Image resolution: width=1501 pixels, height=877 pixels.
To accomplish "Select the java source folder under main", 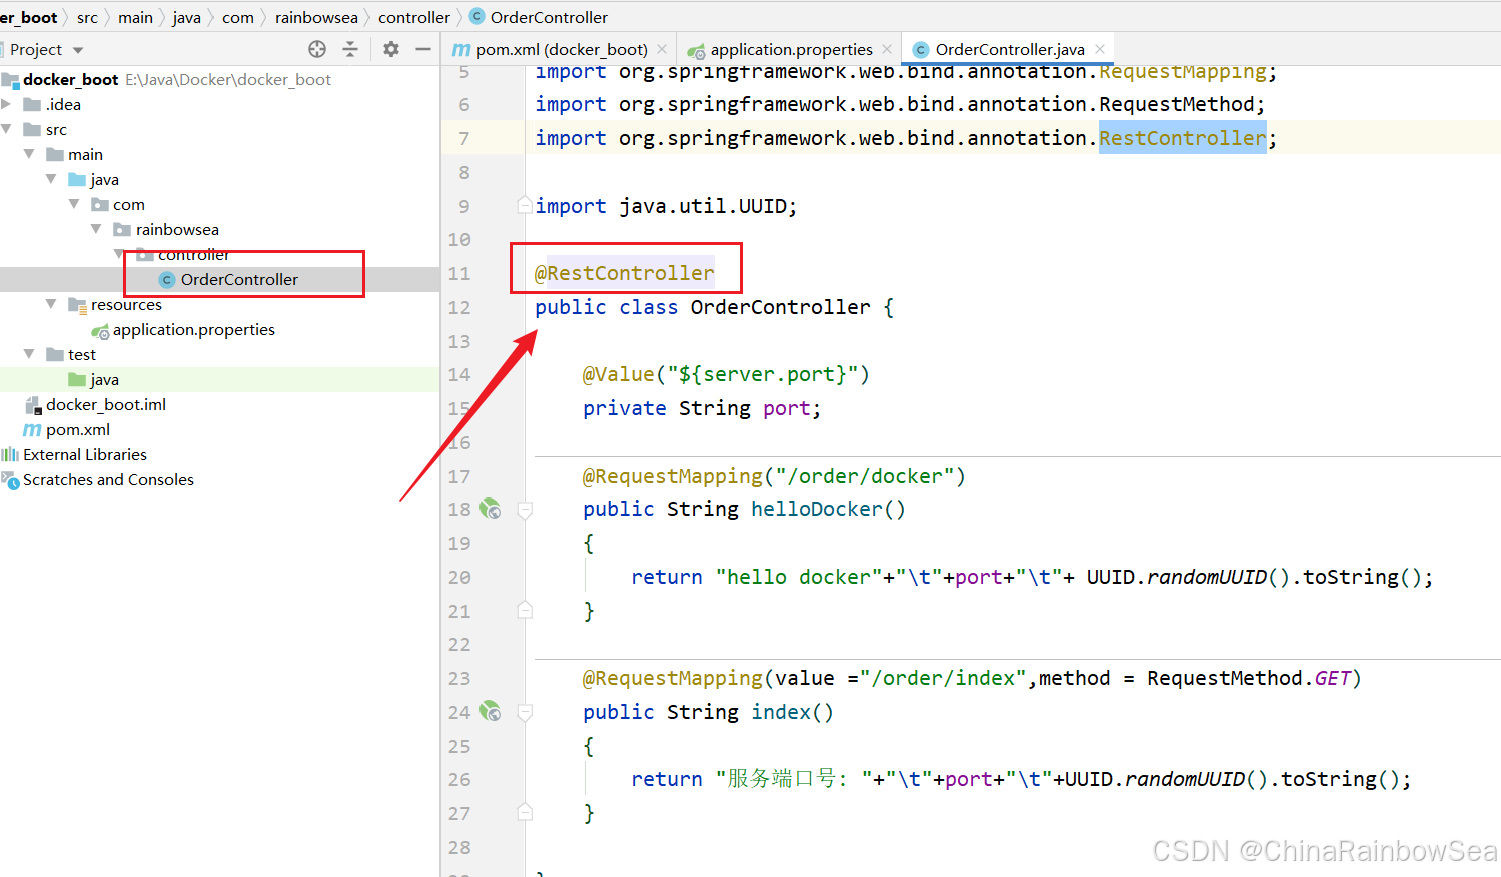I will point(104,179).
